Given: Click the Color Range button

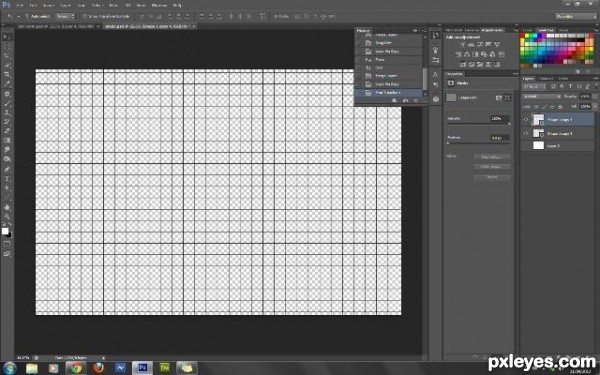Looking at the screenshot, I should click(492, 167).
